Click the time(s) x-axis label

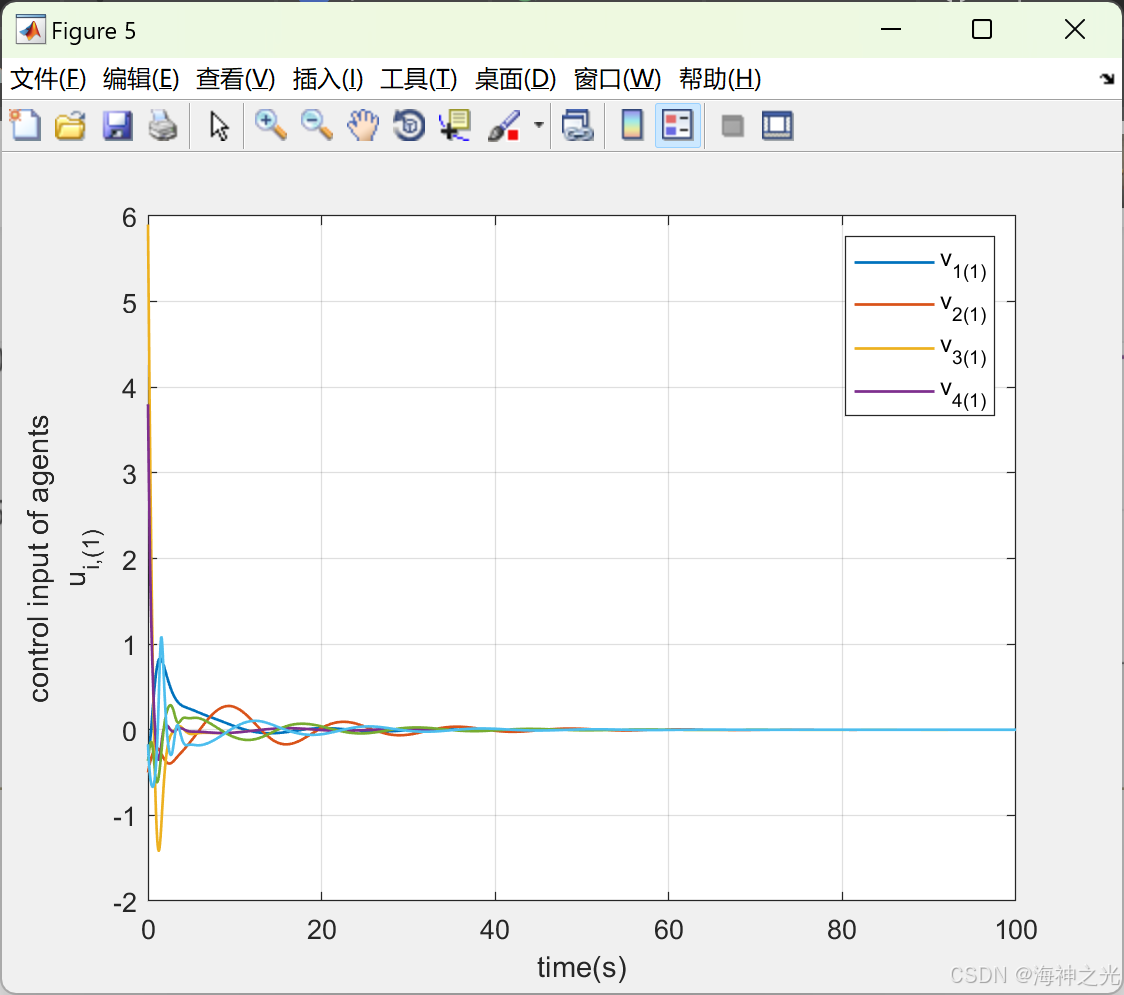point(582,968)
